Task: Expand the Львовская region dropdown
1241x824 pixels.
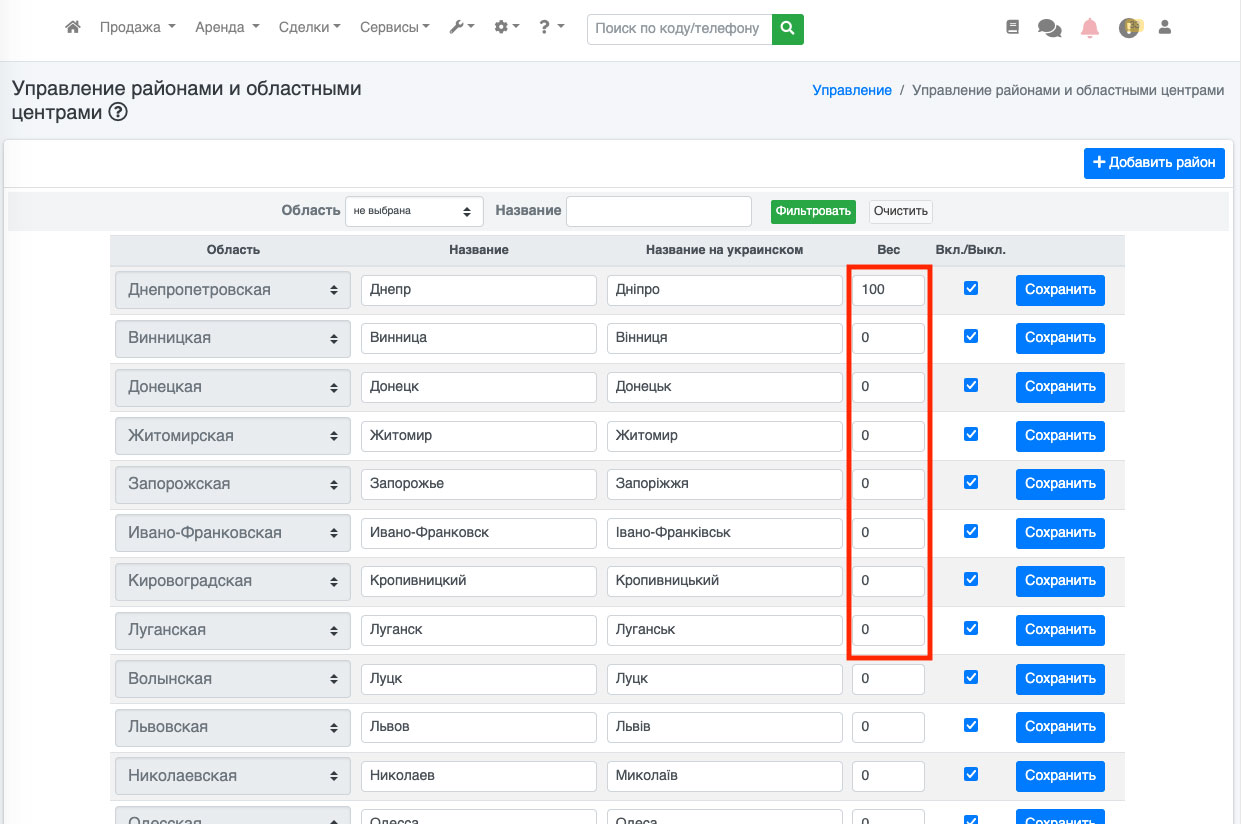Action: [x=233, y=727]
